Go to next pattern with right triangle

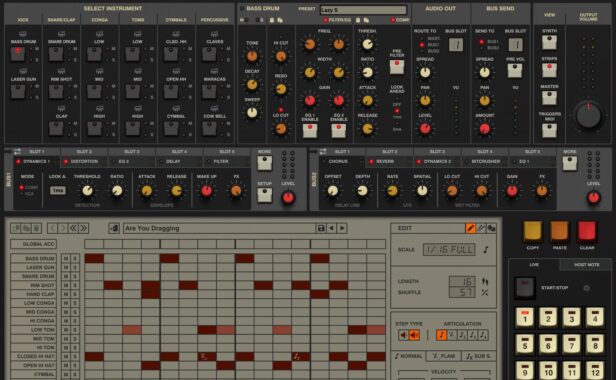(x=342, y=228)
